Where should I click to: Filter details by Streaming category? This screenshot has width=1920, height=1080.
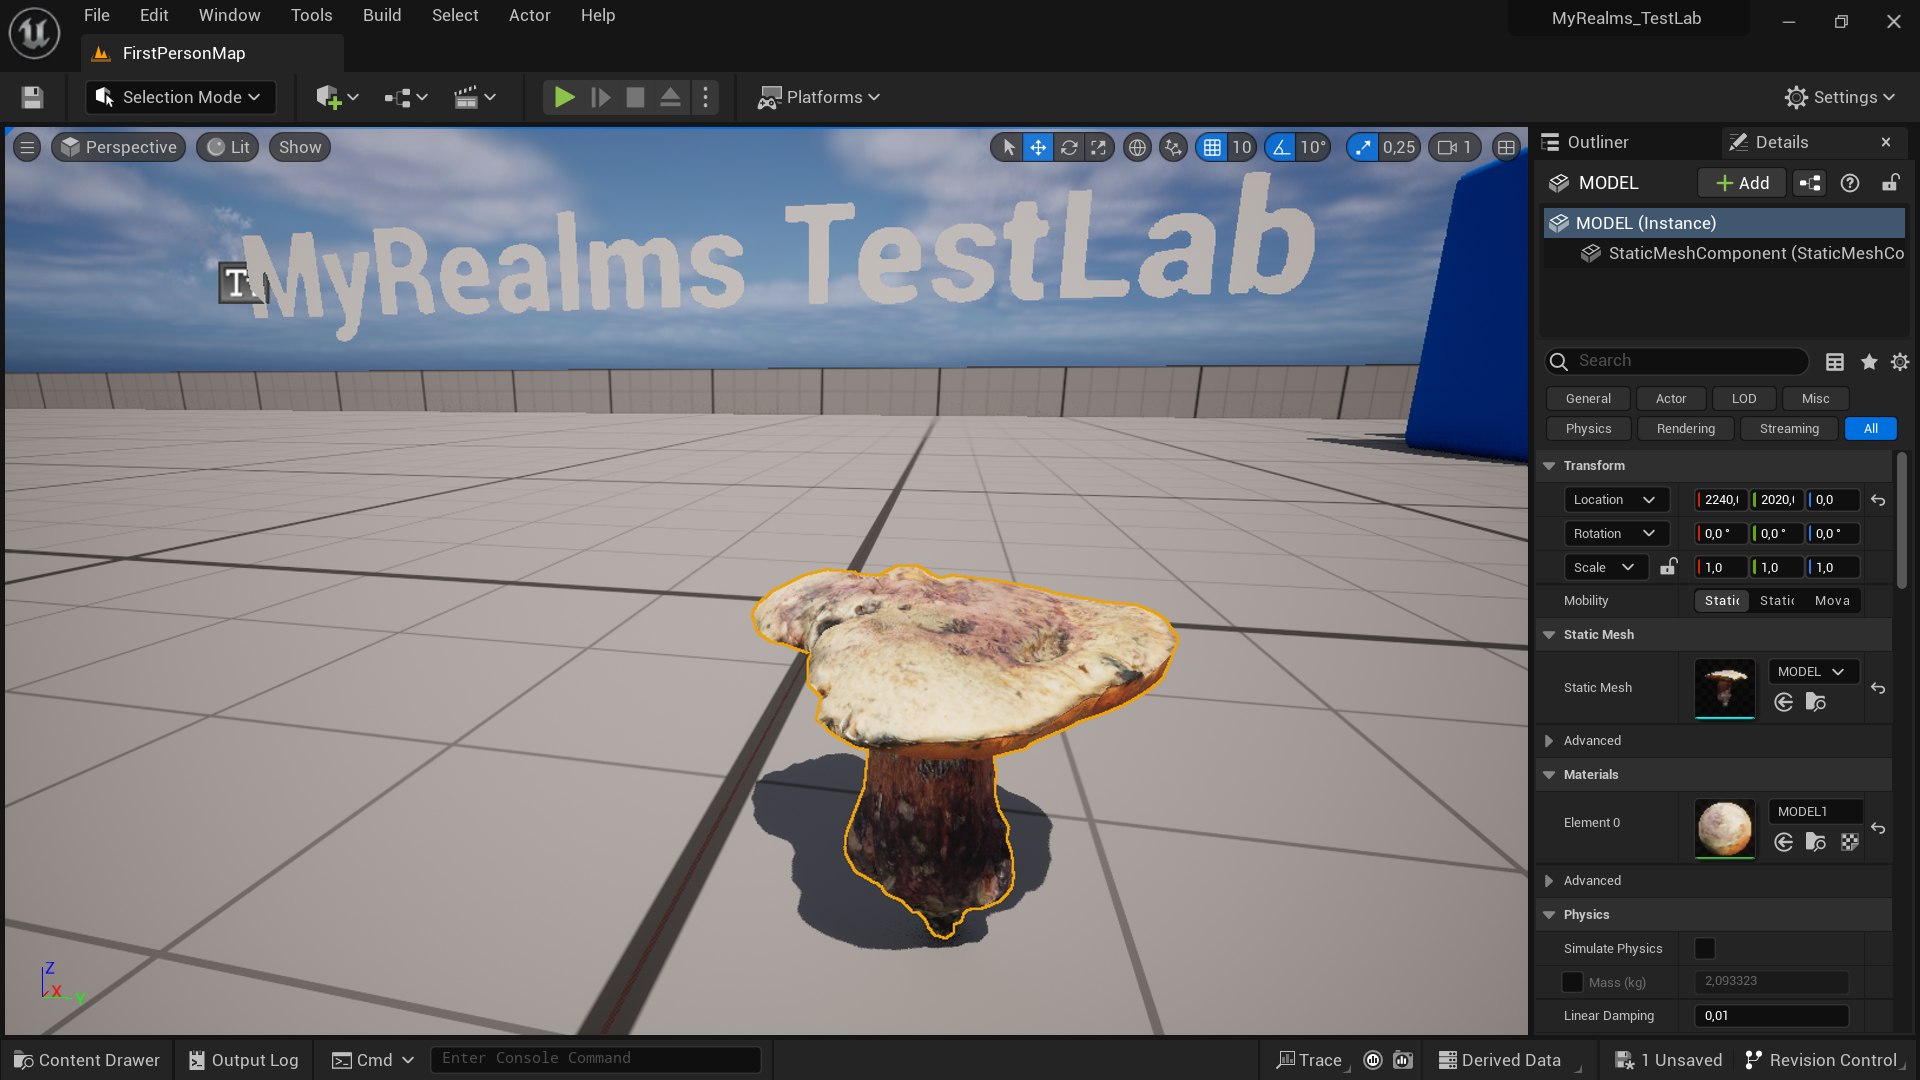pyautogui.click(x=1789, y=428)
